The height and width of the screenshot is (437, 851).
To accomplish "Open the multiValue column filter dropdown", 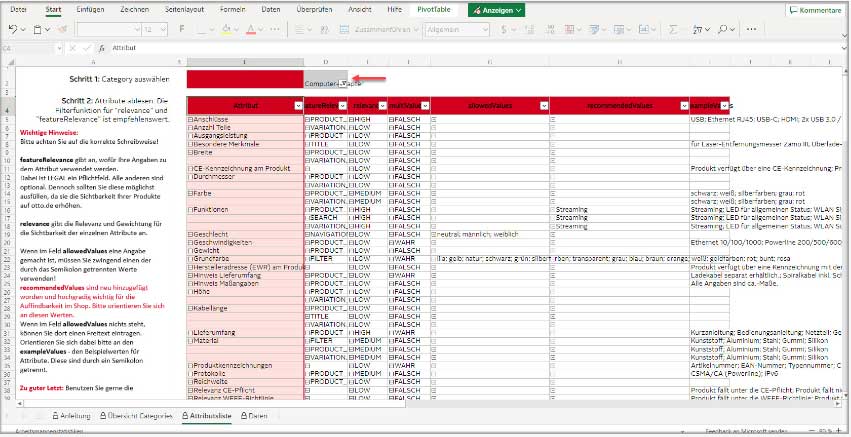I will [x=425, y=106].
